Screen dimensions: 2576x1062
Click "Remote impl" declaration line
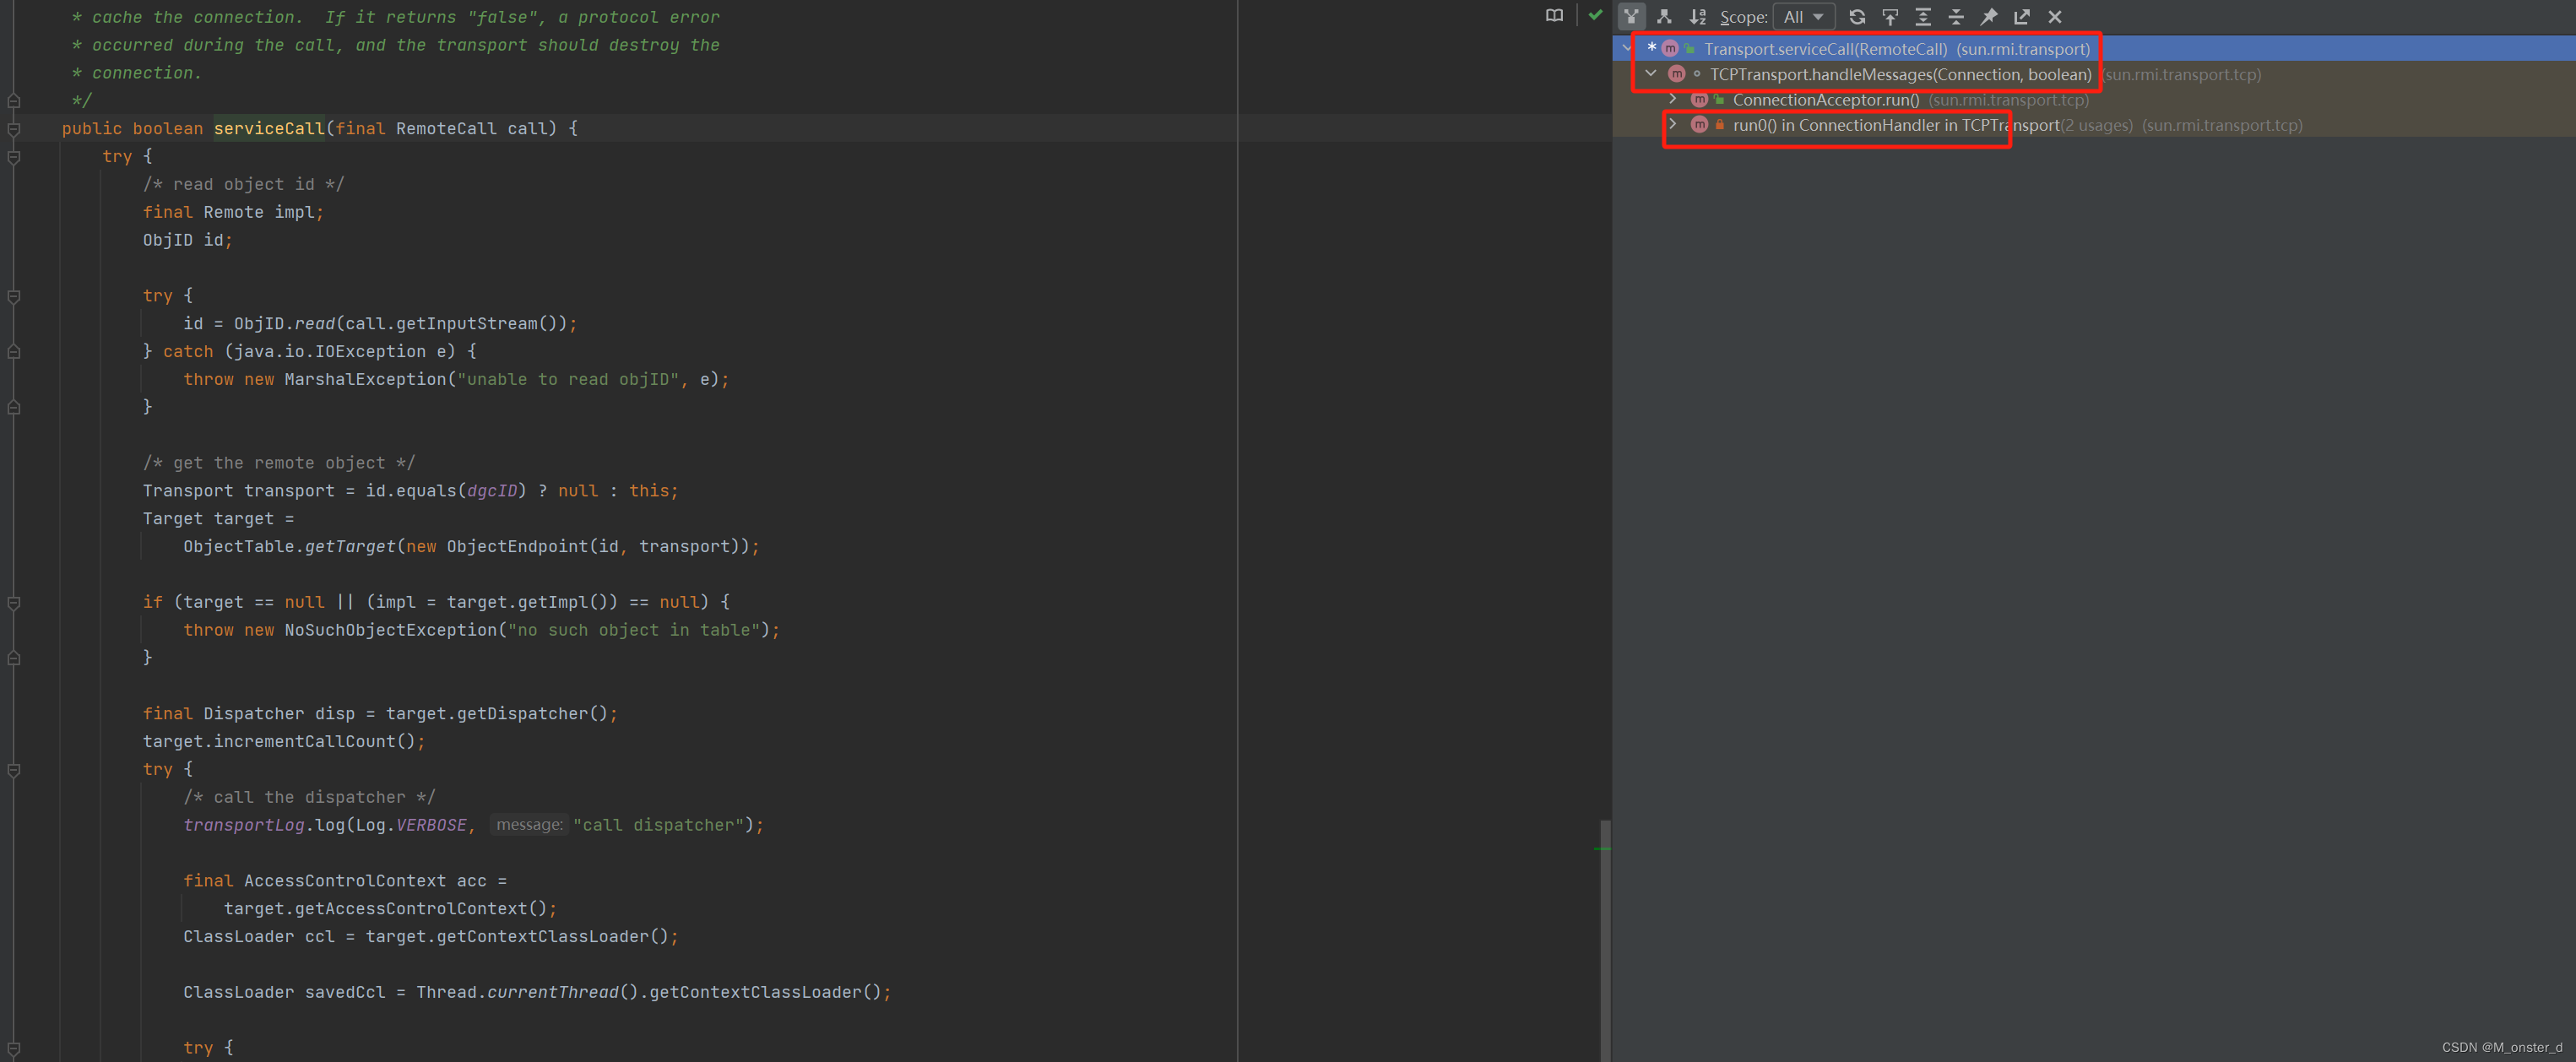point(233,212)
